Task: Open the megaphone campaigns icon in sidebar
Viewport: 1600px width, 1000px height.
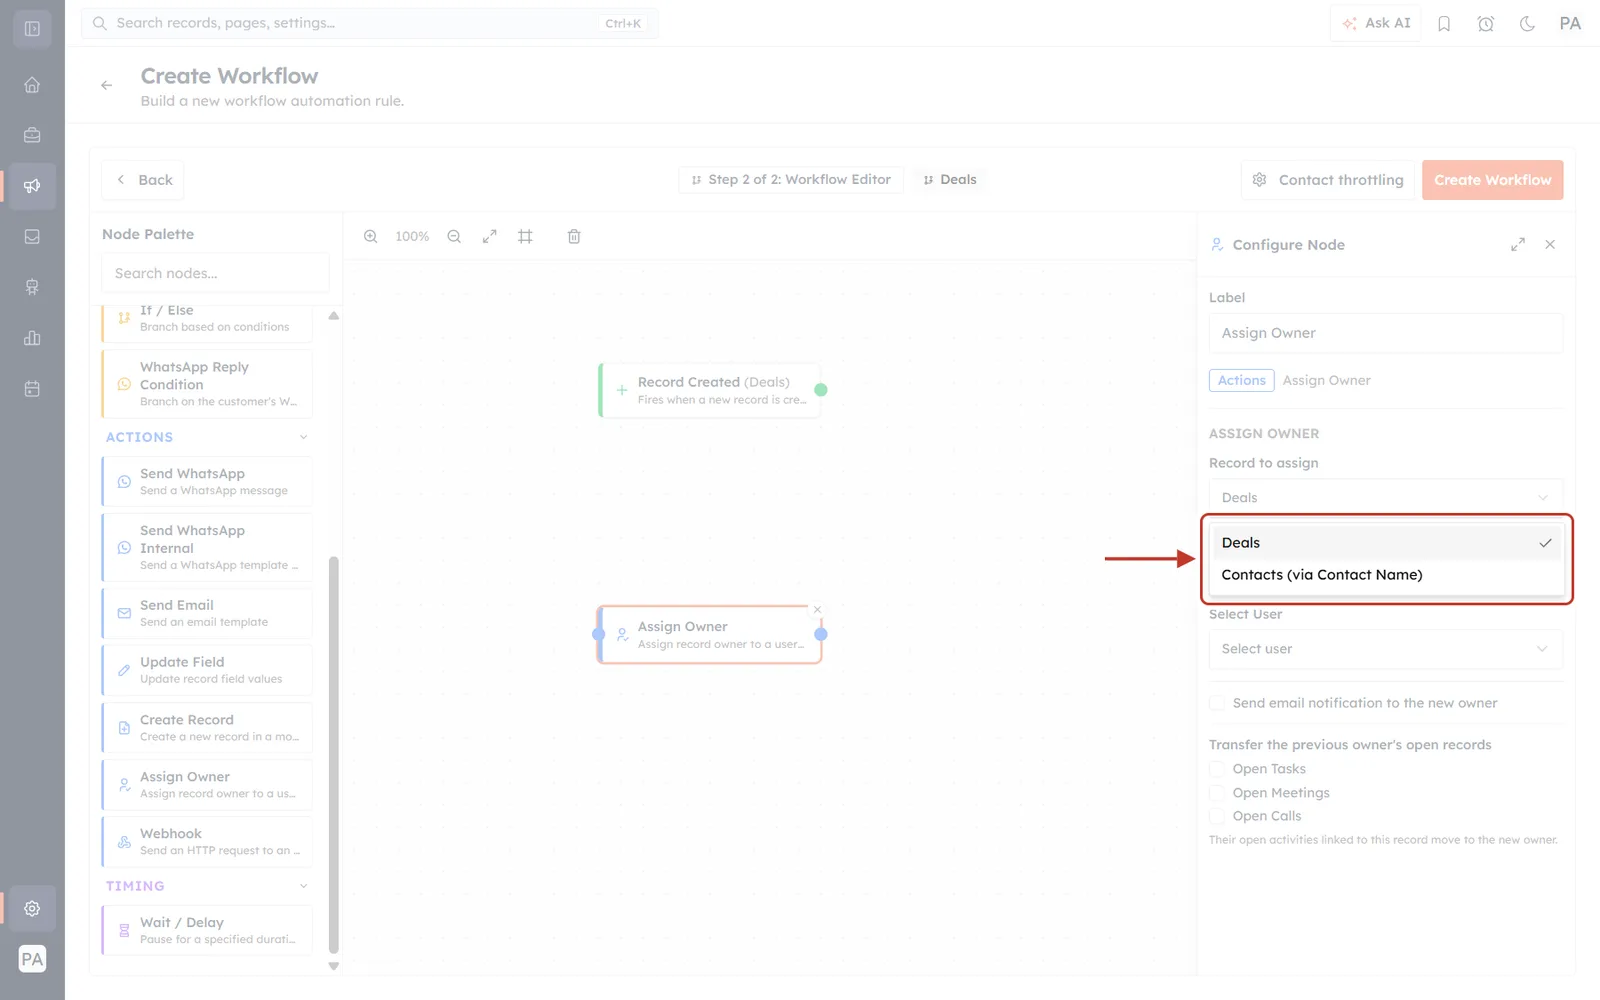Action: tap(32, 186)
